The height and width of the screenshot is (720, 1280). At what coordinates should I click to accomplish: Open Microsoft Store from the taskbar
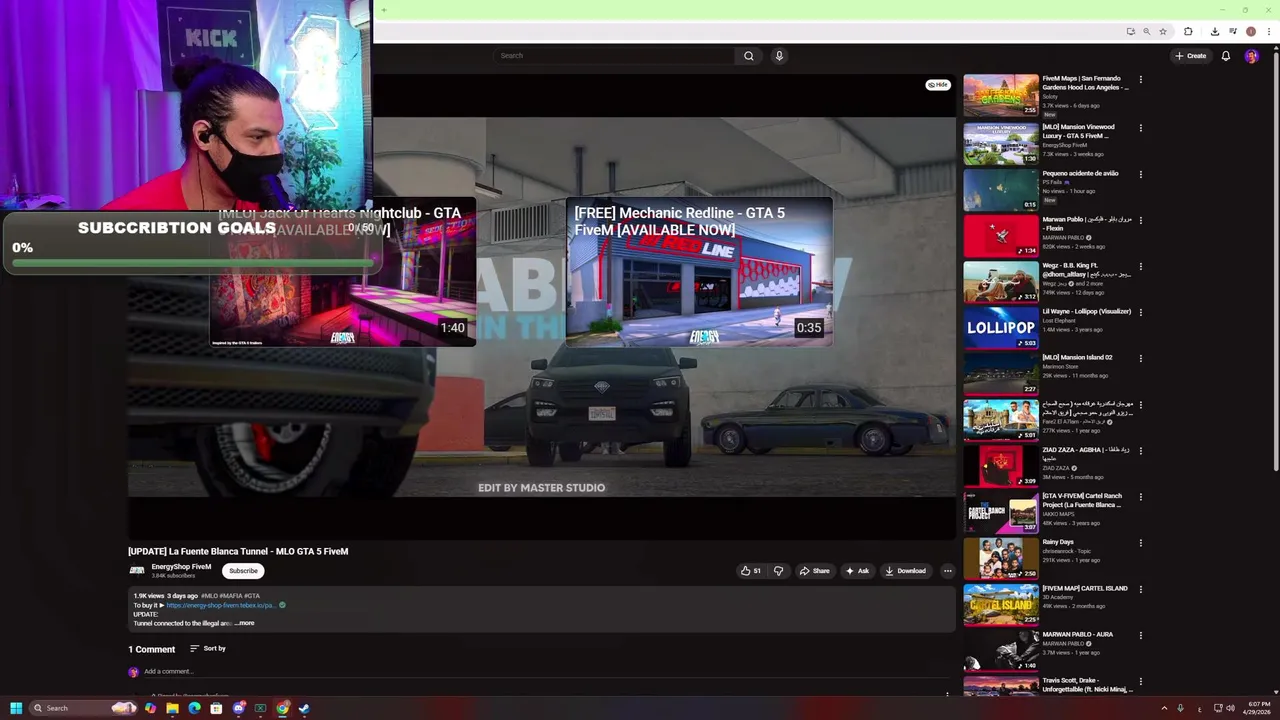pyautogui.click(x=216, y=708)
